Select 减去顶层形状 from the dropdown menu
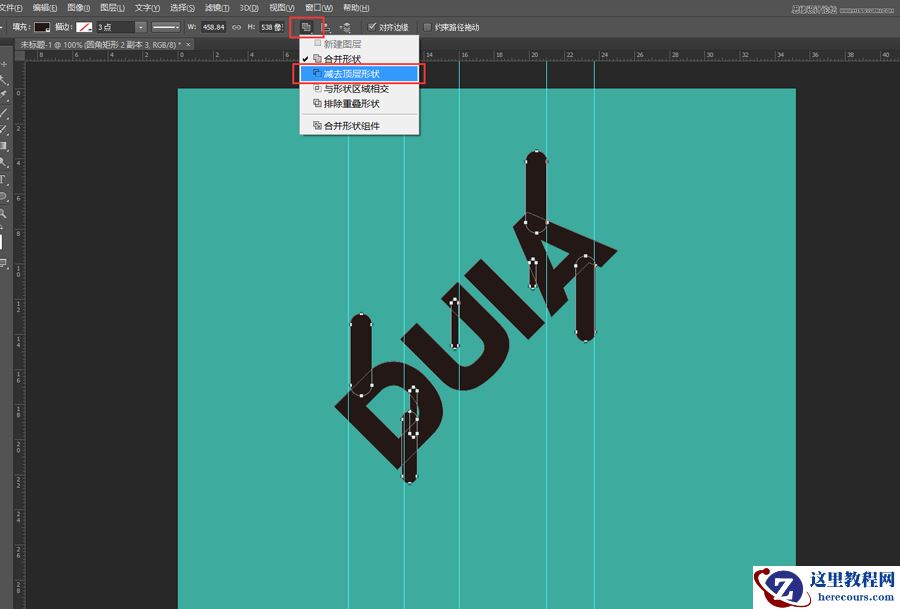 351,74
